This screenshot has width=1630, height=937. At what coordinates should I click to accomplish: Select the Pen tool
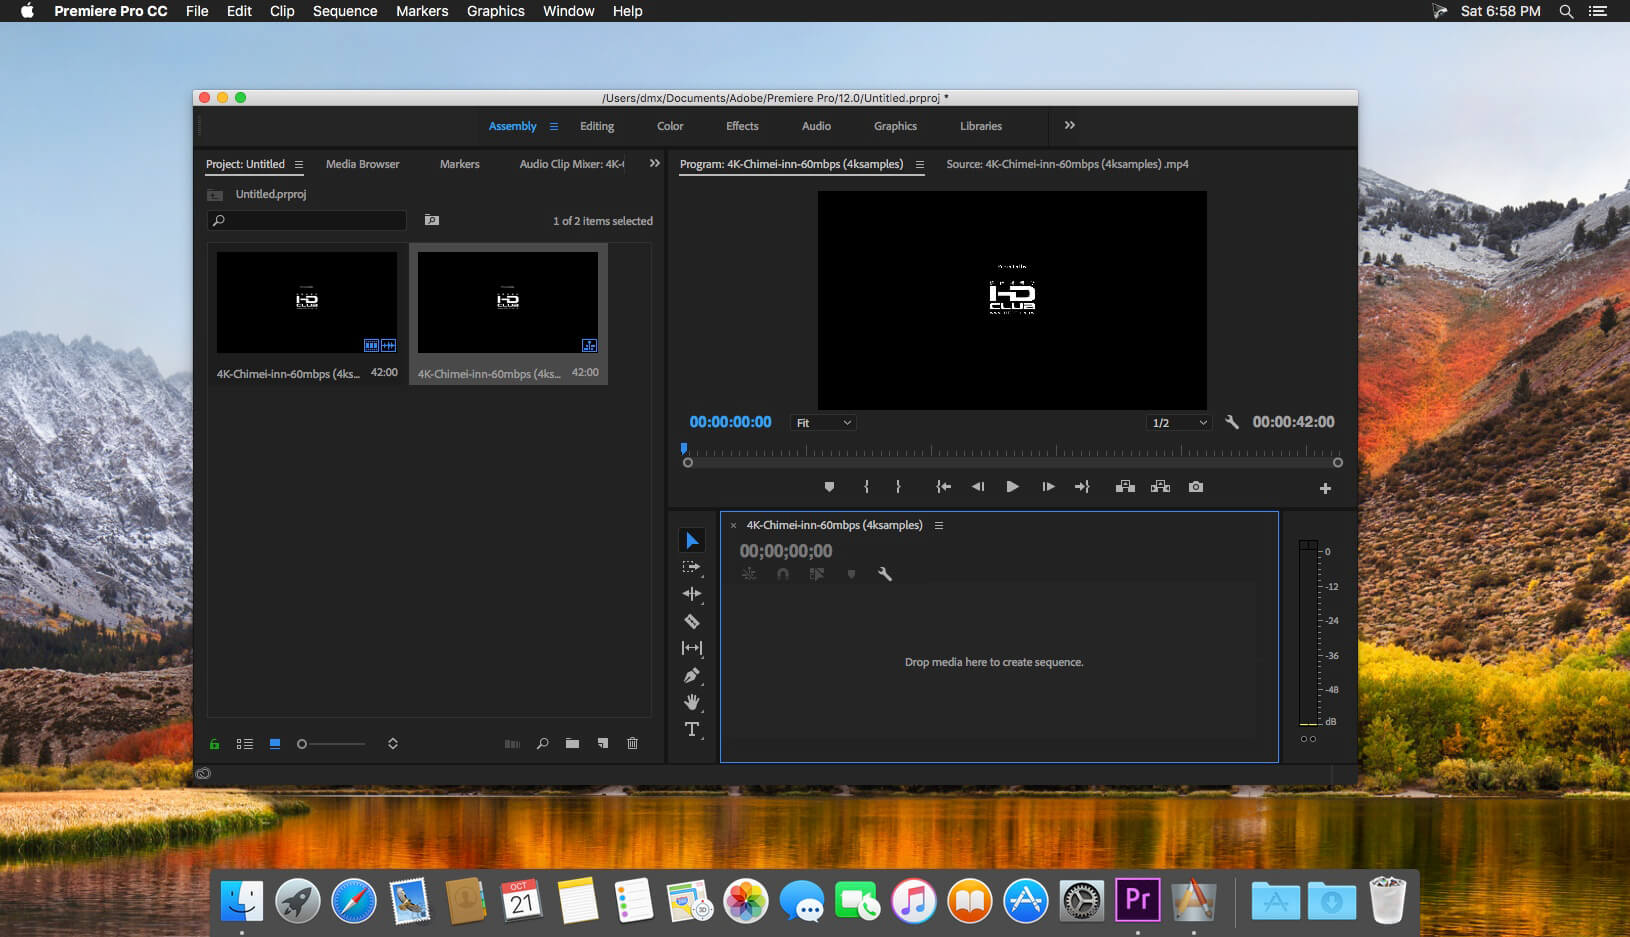tap(691, 675)
